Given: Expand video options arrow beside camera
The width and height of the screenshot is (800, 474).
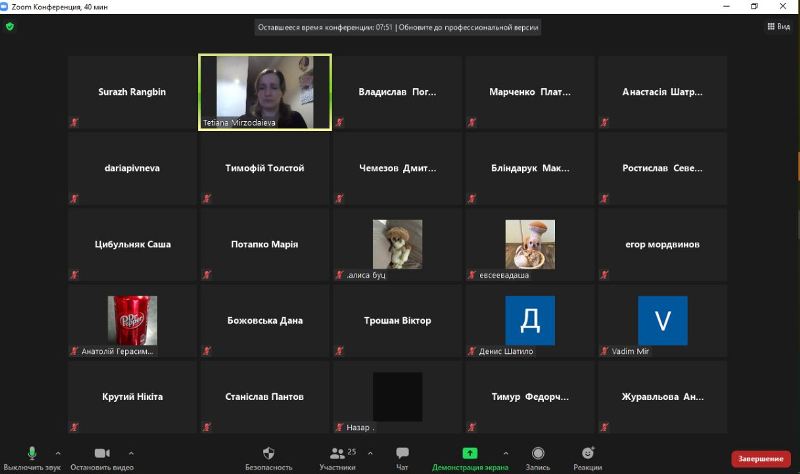Looking at the screenshot, I should point(131,453).
